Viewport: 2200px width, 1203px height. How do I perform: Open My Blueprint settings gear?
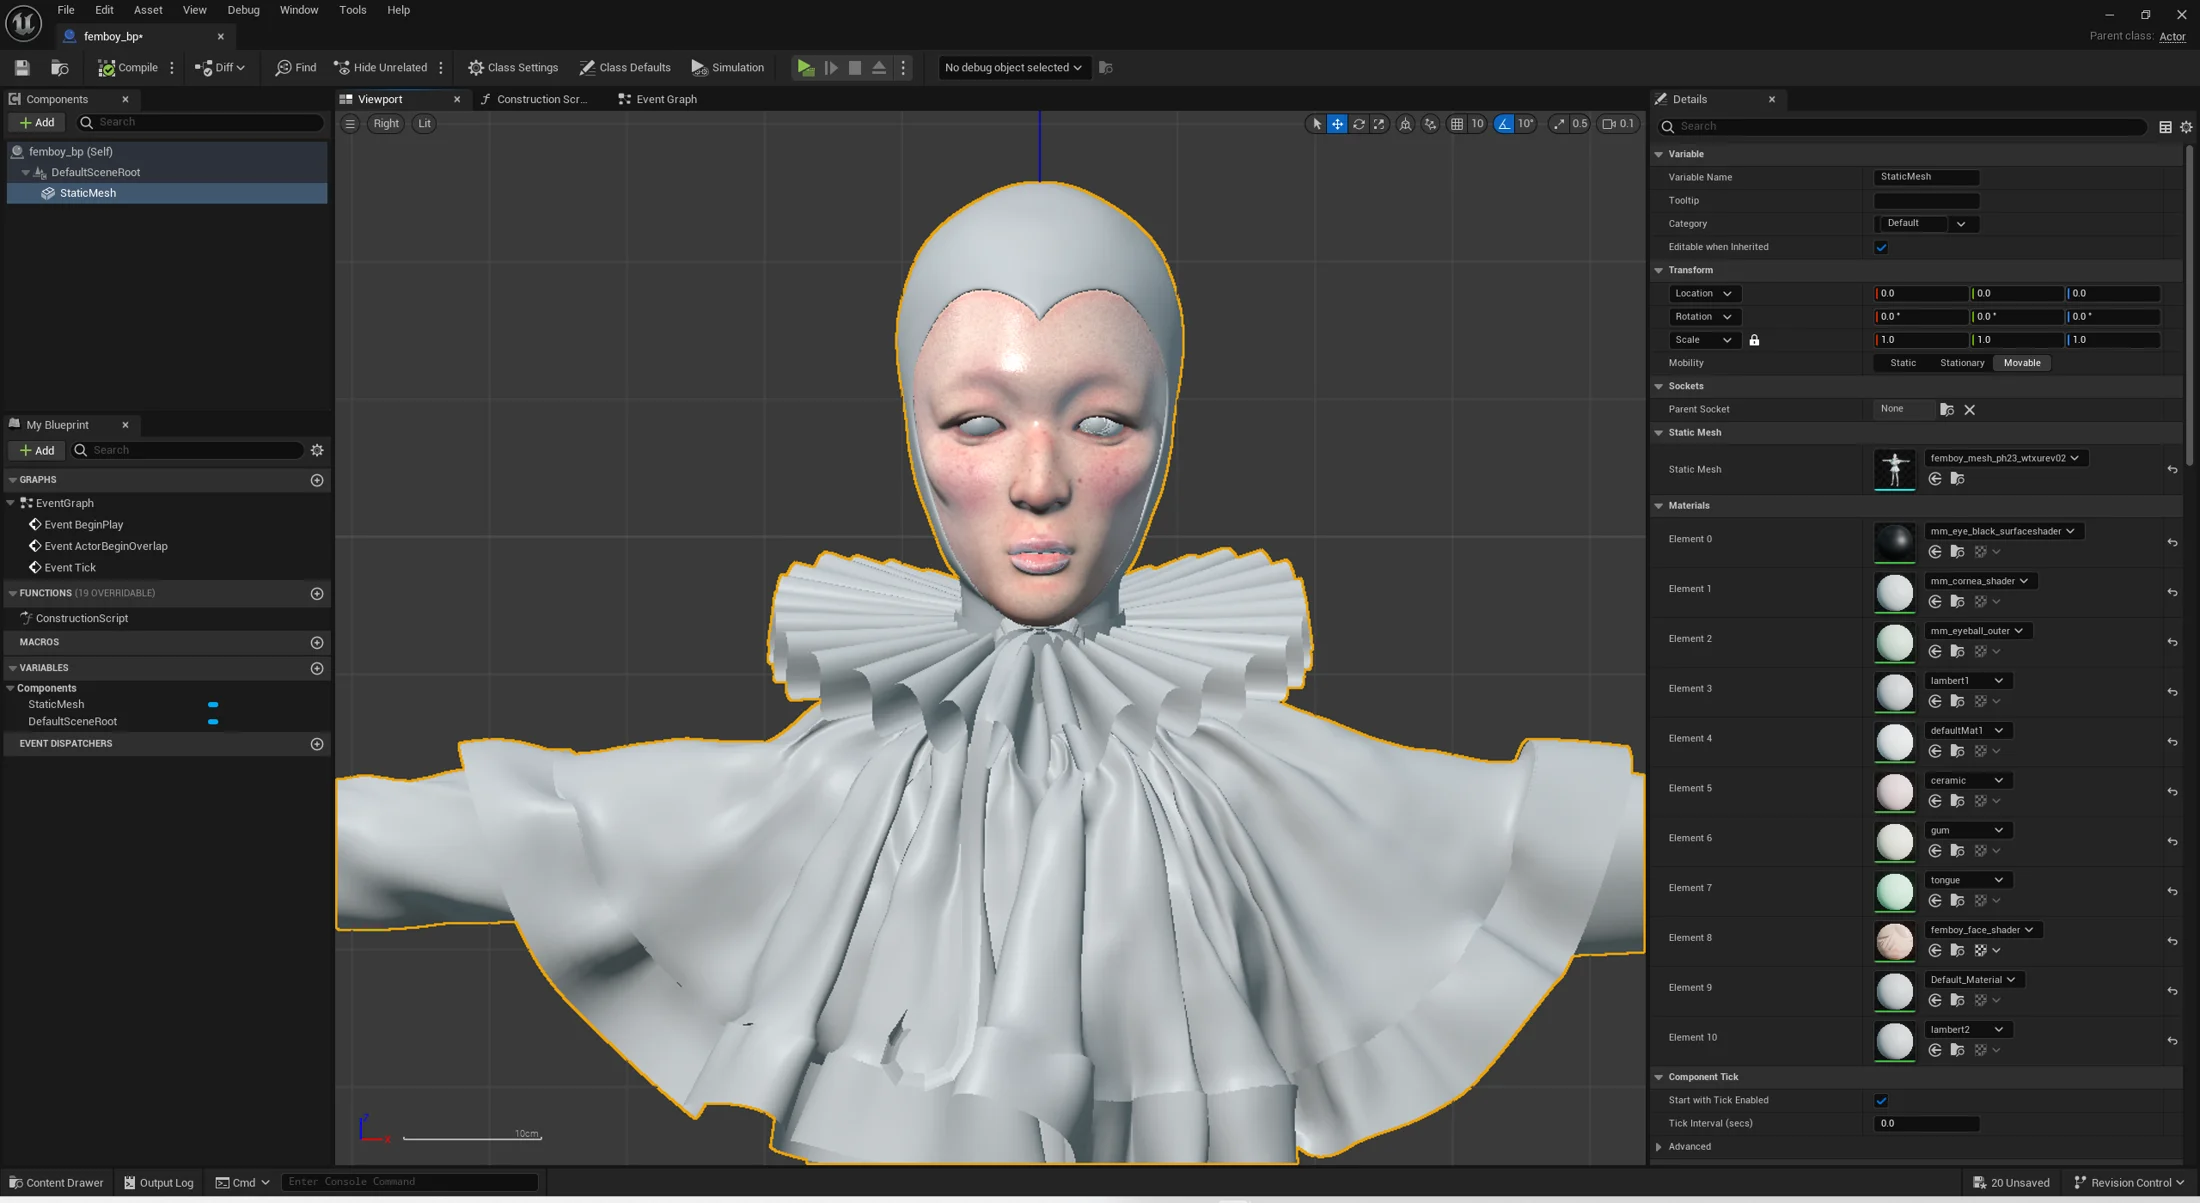point(317,451)
